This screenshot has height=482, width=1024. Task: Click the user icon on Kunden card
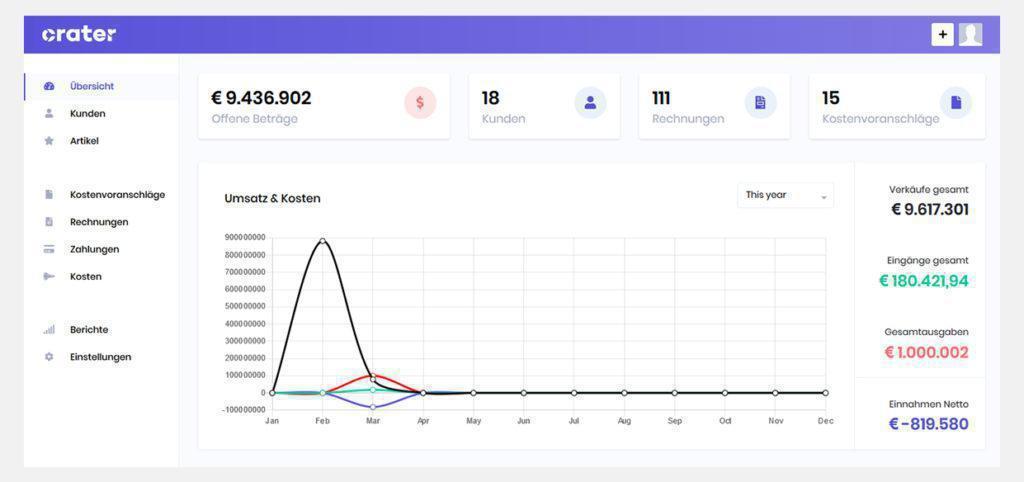click(x=590, y=102)
